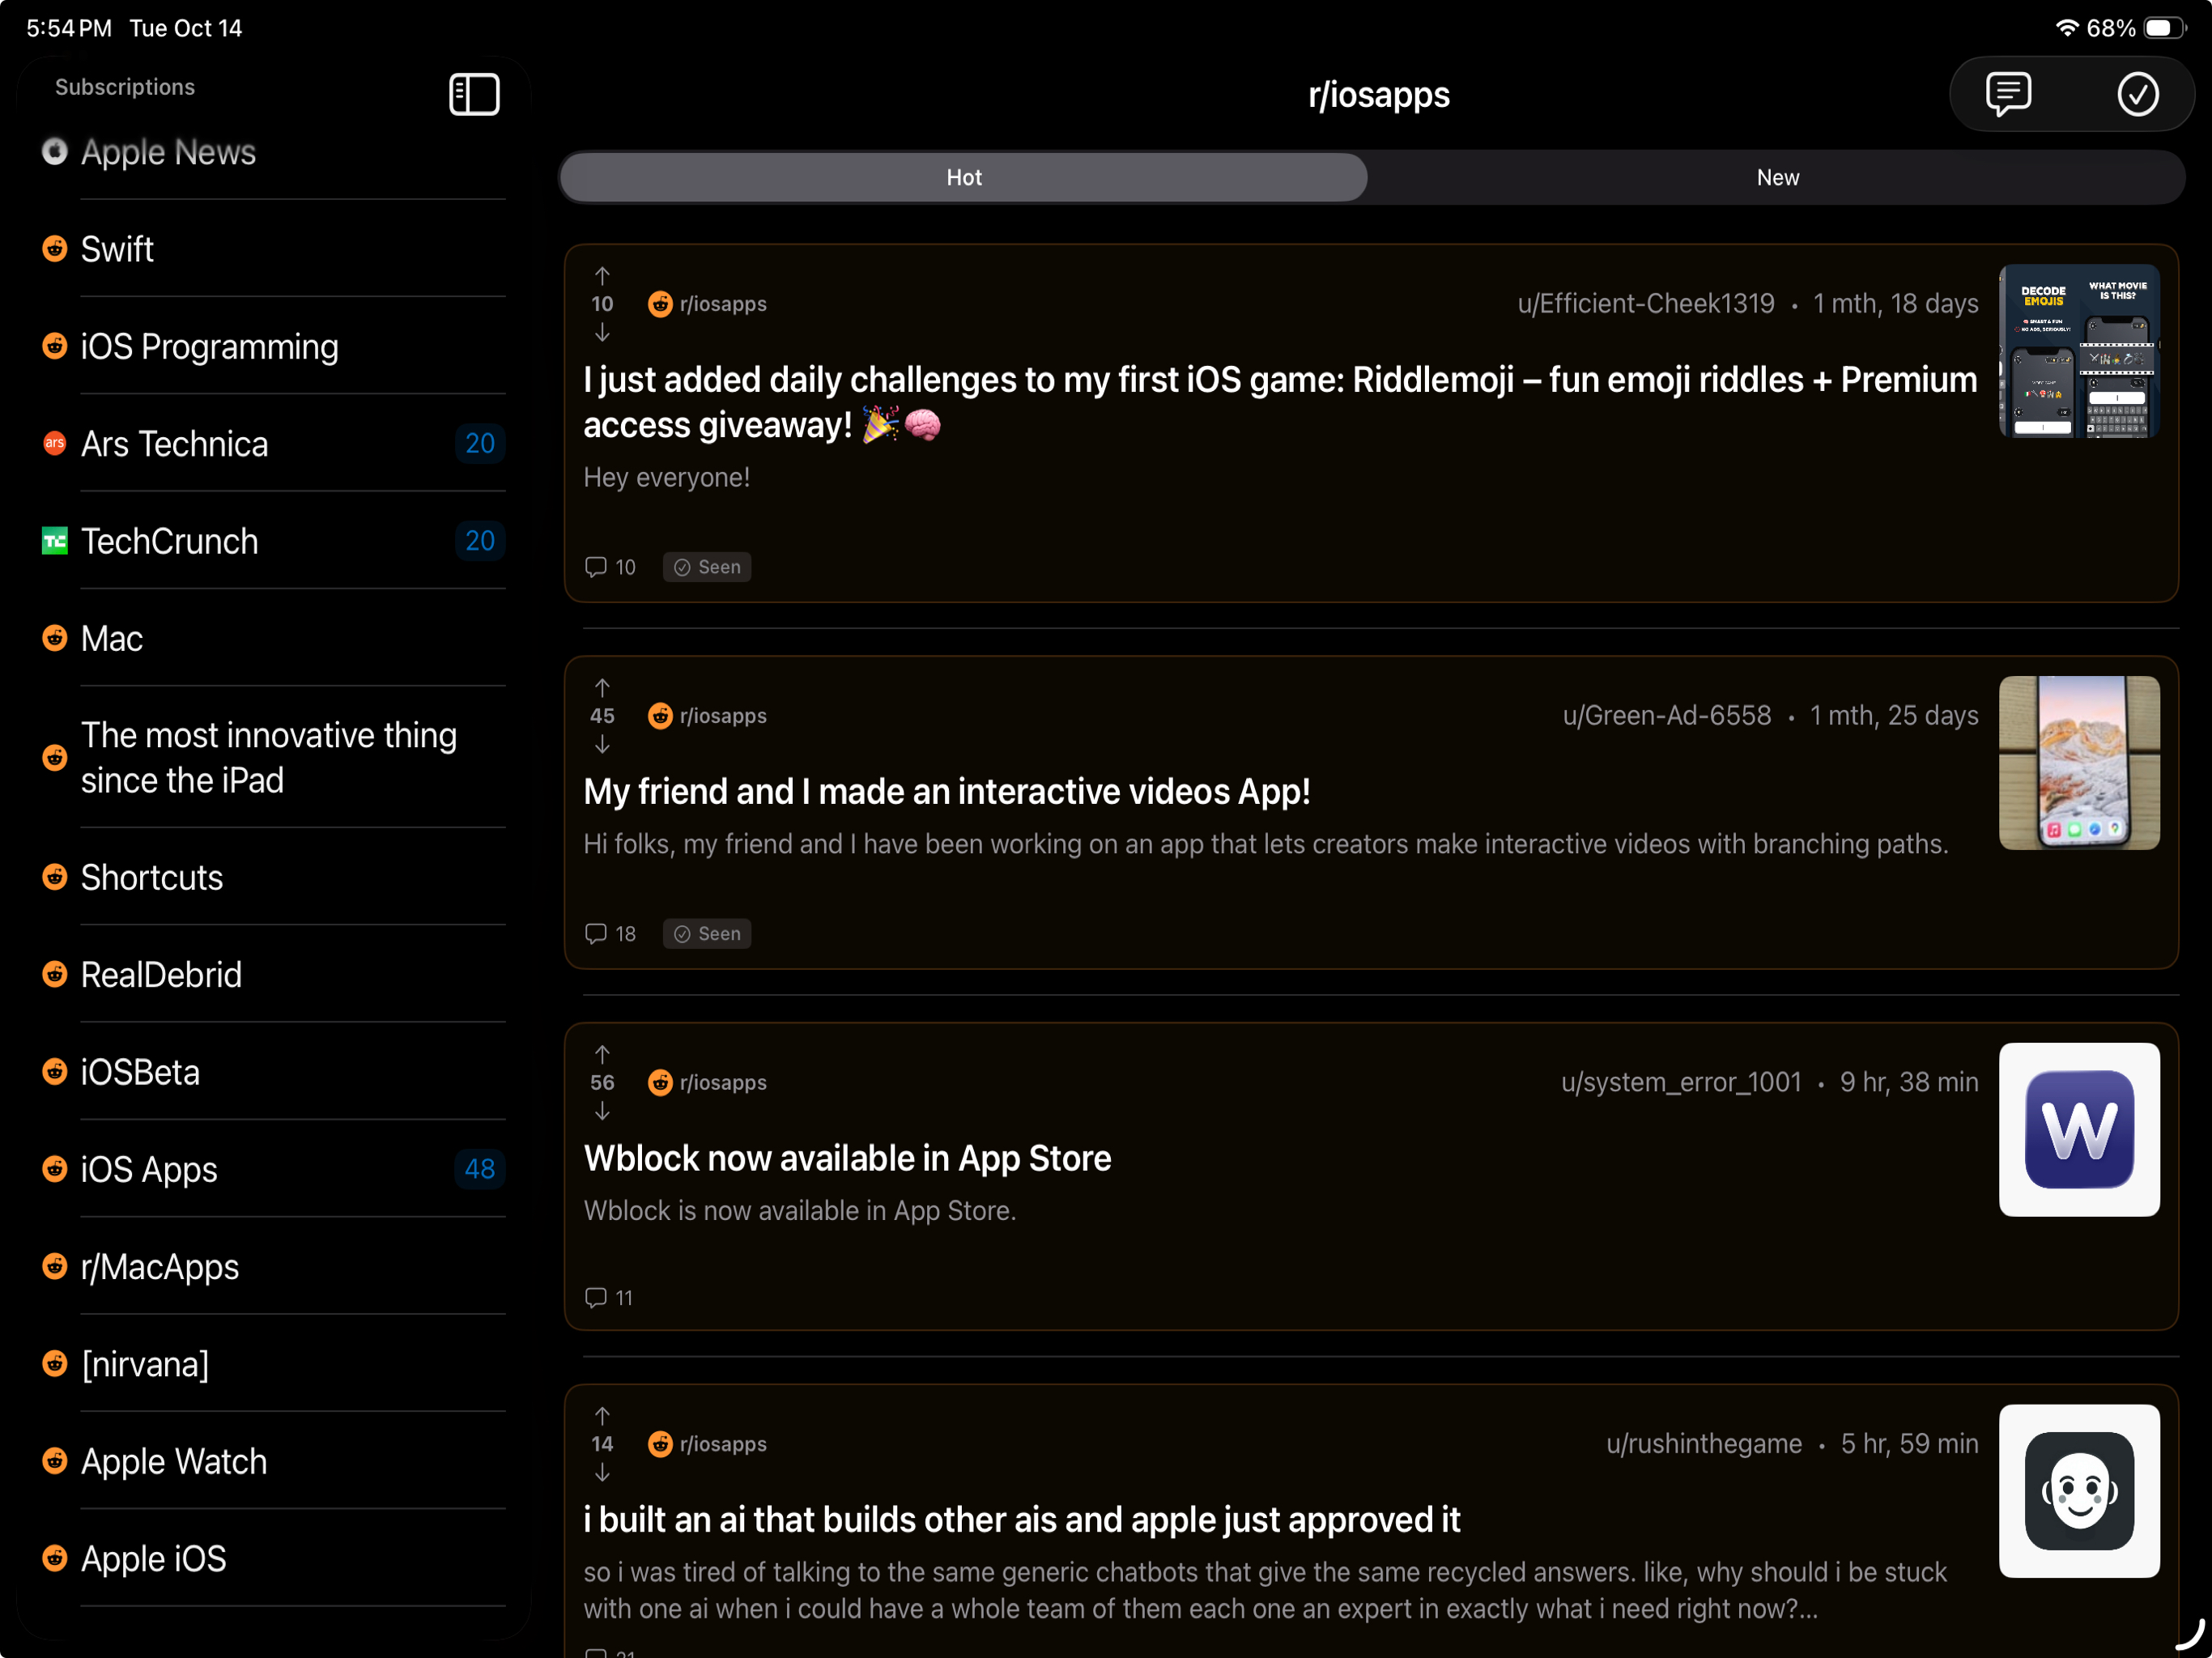Open the Riddlemoji daily challenges post title
Screen dimensions: 2212x1658
pyautogui.click(x=1280, y=402)
